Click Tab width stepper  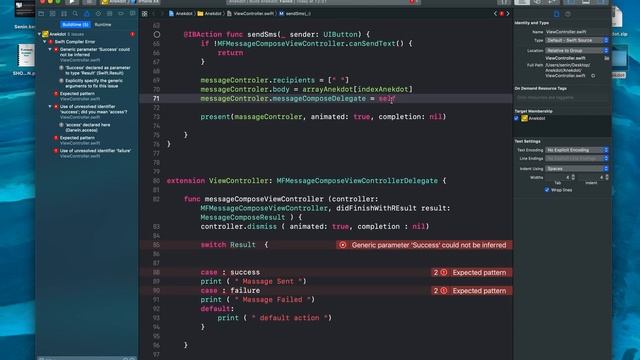click(x=573, y=177)
